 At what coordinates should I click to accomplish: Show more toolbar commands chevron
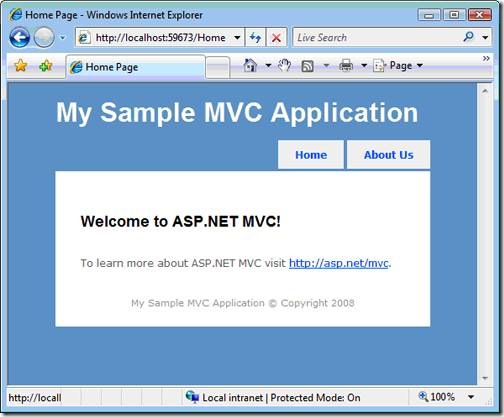(486, 59)
